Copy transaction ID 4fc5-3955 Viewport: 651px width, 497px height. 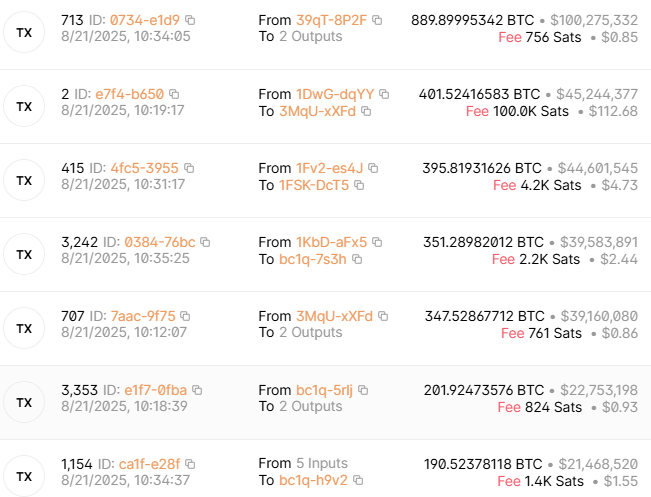click(x=189, y=168)
